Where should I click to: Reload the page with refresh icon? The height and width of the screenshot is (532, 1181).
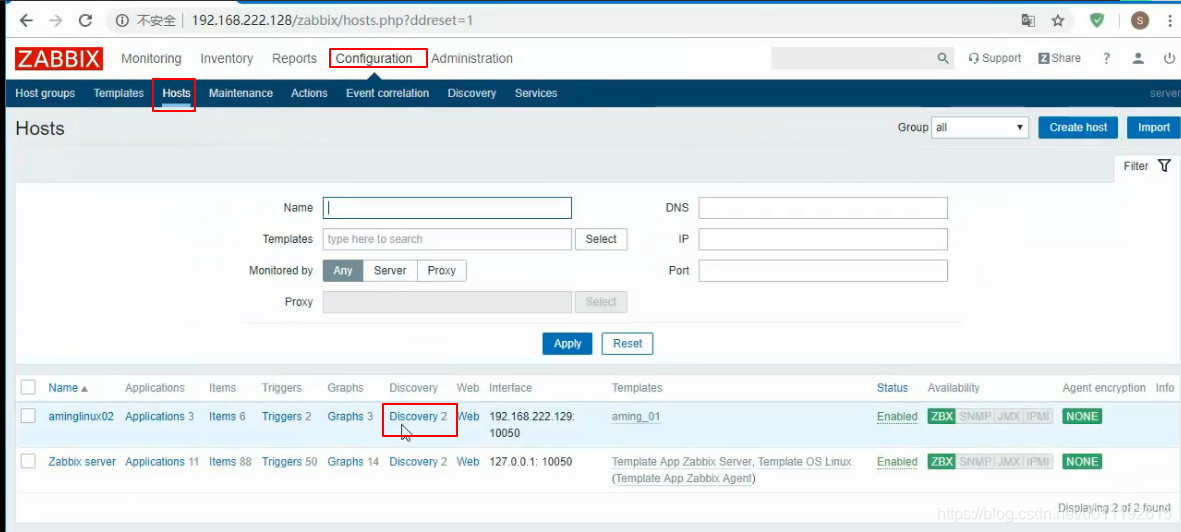click(86, 20)
